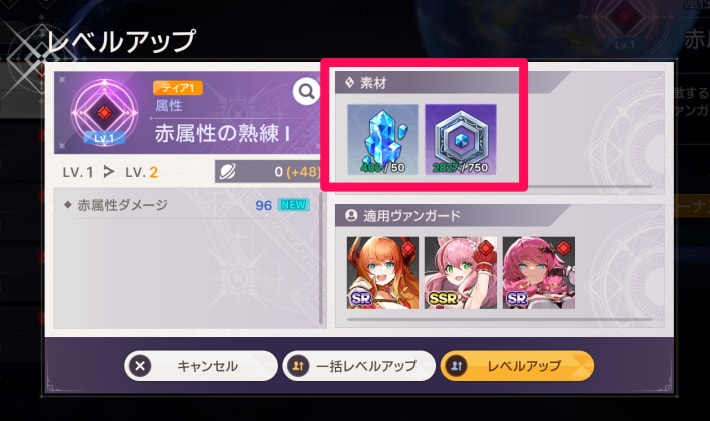Viewport: 710px width, 421px height.
Task: Confirm with the yellow レベルアップ button
Action: 517,366
